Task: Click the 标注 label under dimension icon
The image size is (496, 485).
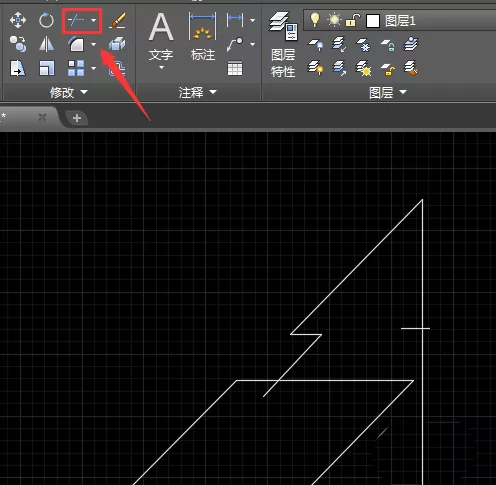Action: pyautogui.click(x=203, y=55)
